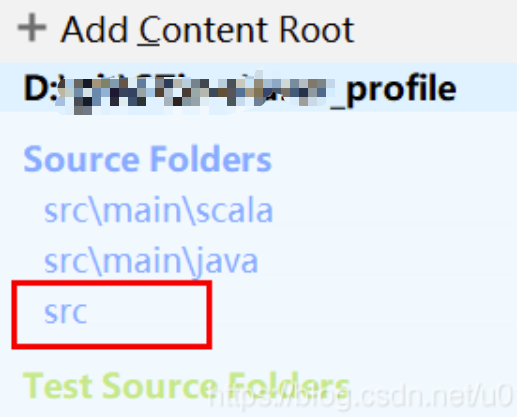
Task: Click the word Add beside the plus icon
Action: [x=94, y=30]
